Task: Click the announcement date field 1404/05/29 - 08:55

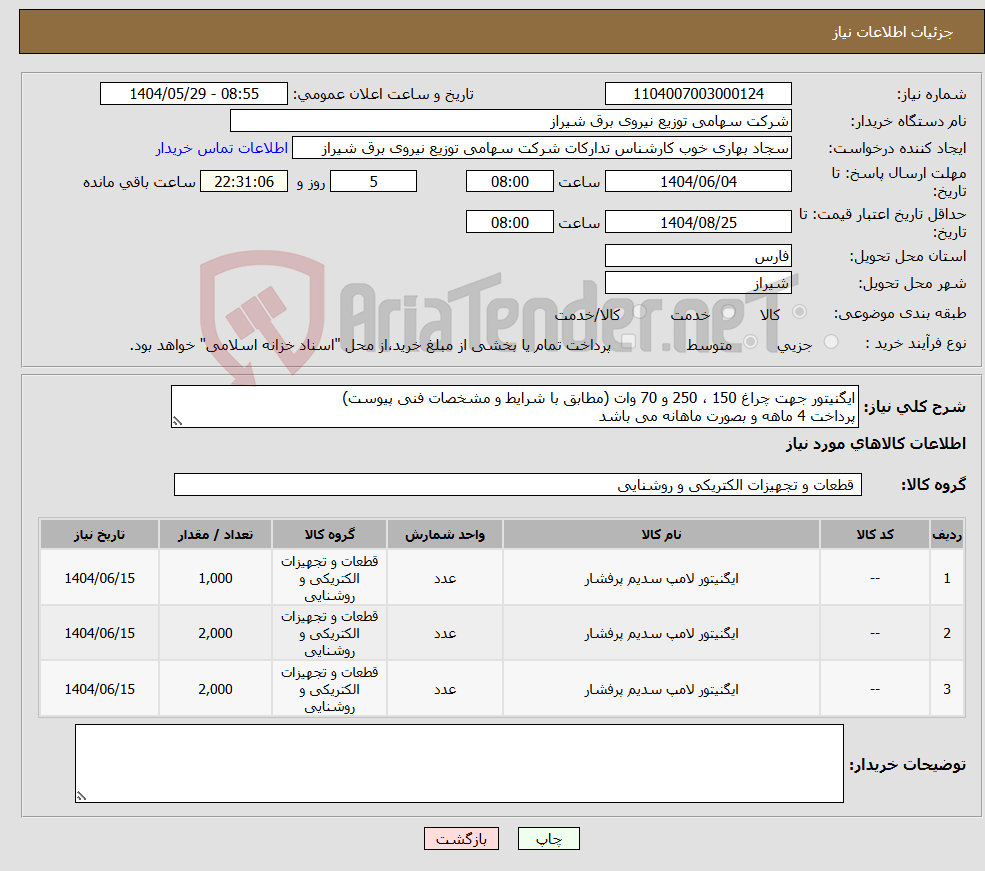Action: [193, 94]
